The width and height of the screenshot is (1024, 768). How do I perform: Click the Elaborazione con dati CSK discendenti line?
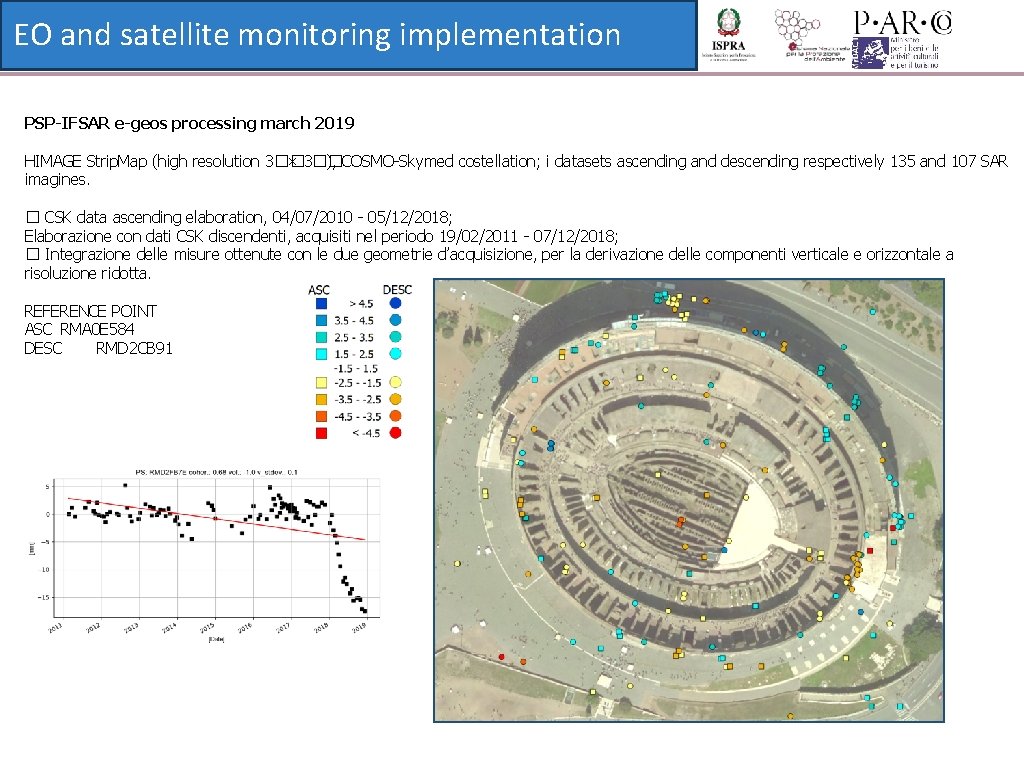coord(321,236)
